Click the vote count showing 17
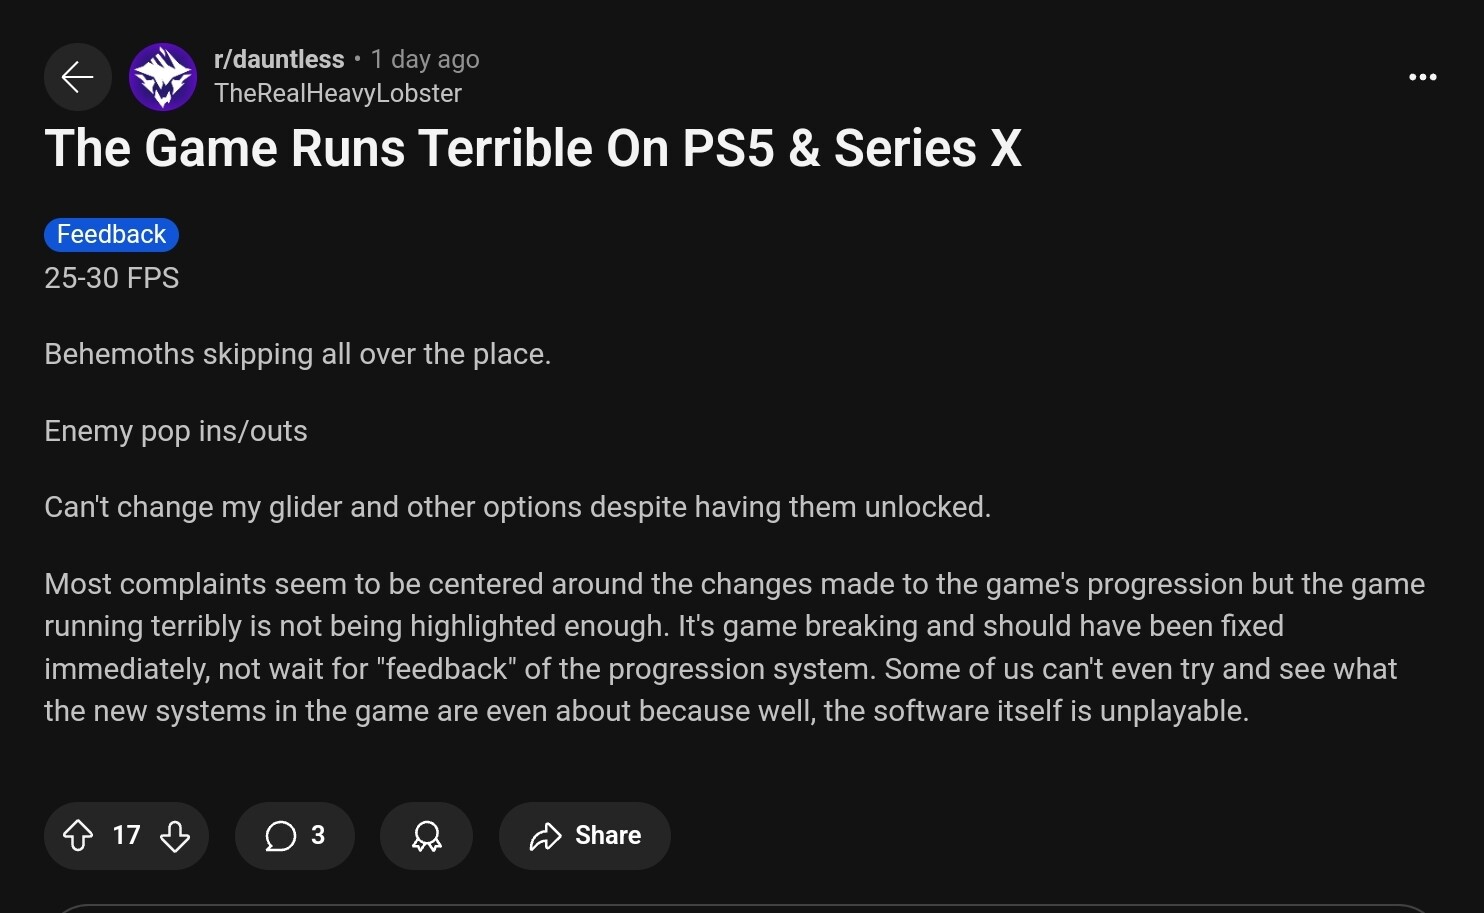 coord(126,836)
